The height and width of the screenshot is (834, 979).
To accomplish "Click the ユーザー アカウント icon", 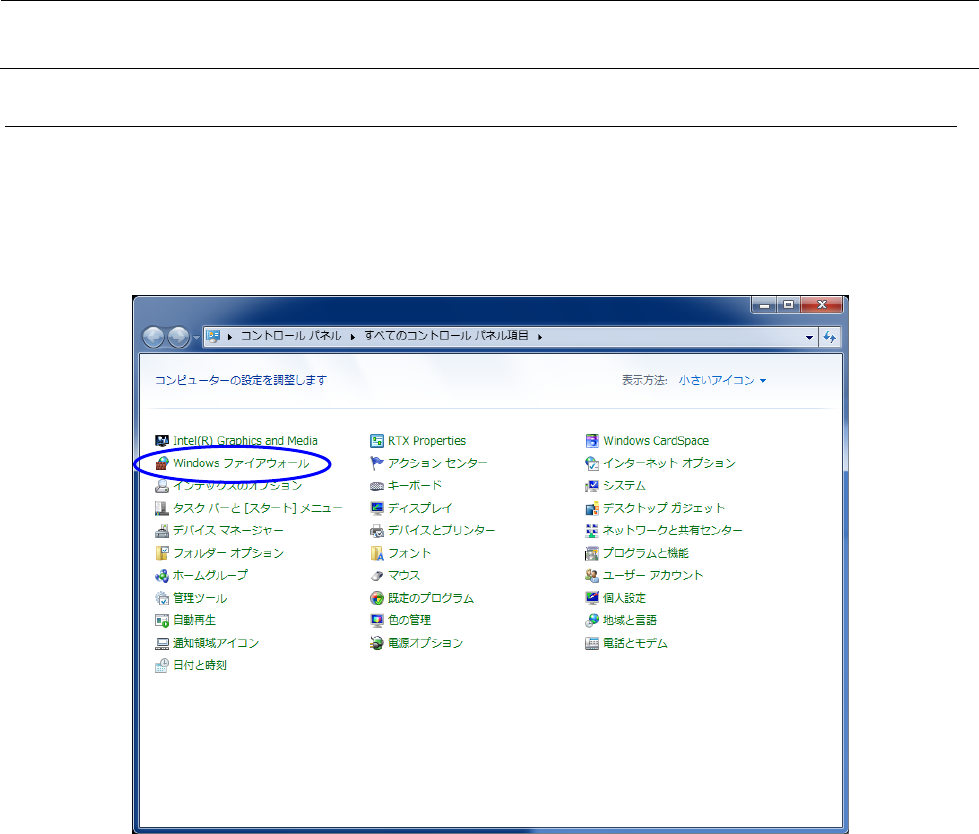I will 592,576.
